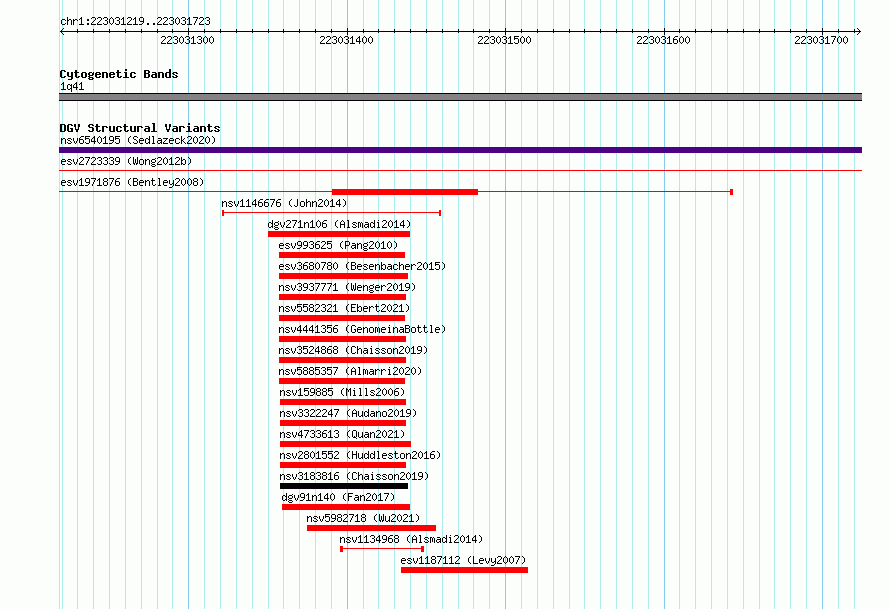Click nsv1134968 (Alsmadi2014) label

pos(411,539)
